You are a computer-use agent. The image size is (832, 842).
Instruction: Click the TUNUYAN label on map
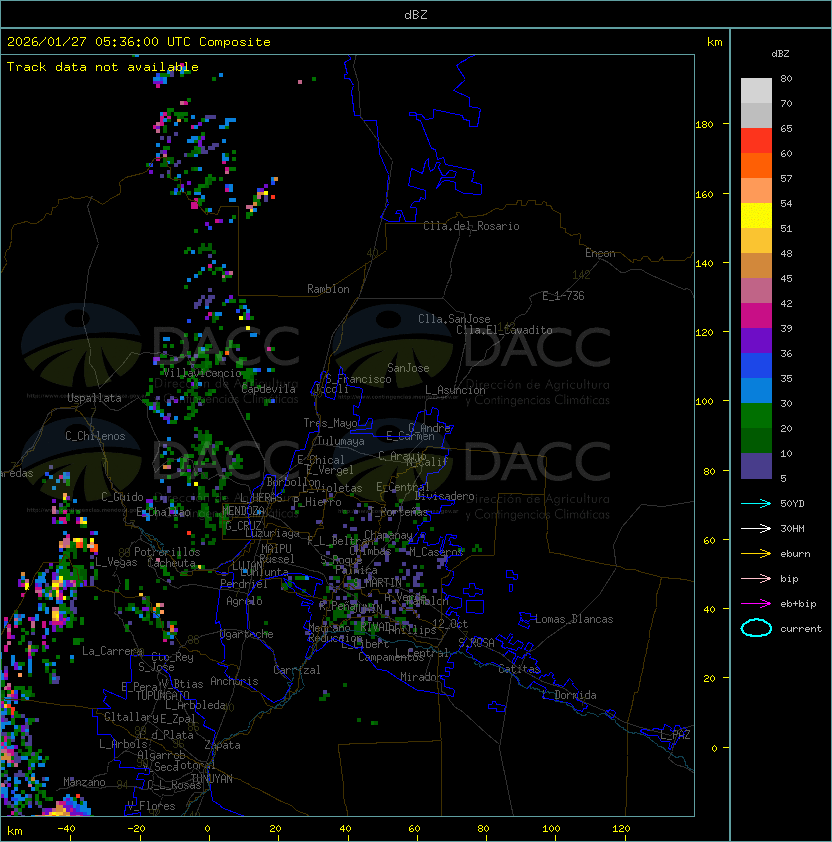click(x=211, y=778)
